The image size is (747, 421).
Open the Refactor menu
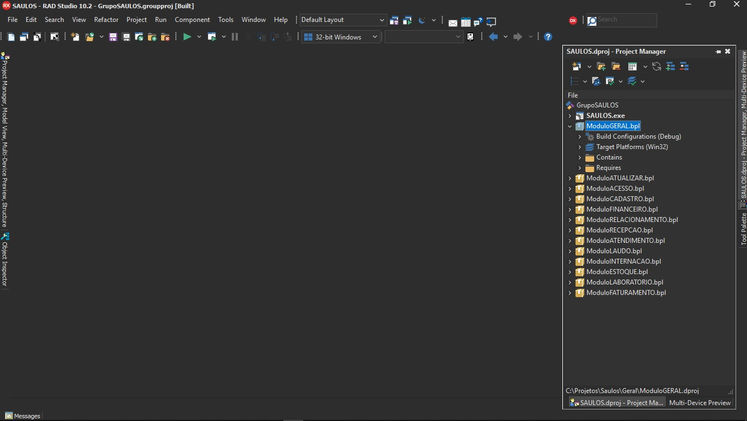coord(106,20)
